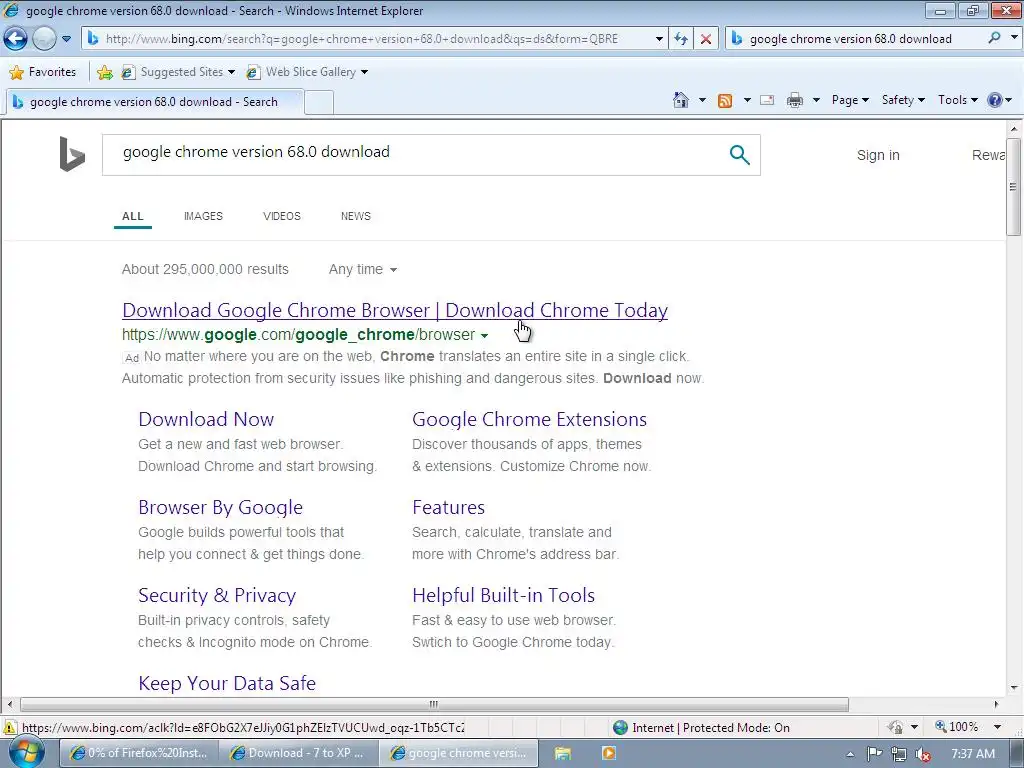
Task: Click the Download Now link
Action: [206, 419]
